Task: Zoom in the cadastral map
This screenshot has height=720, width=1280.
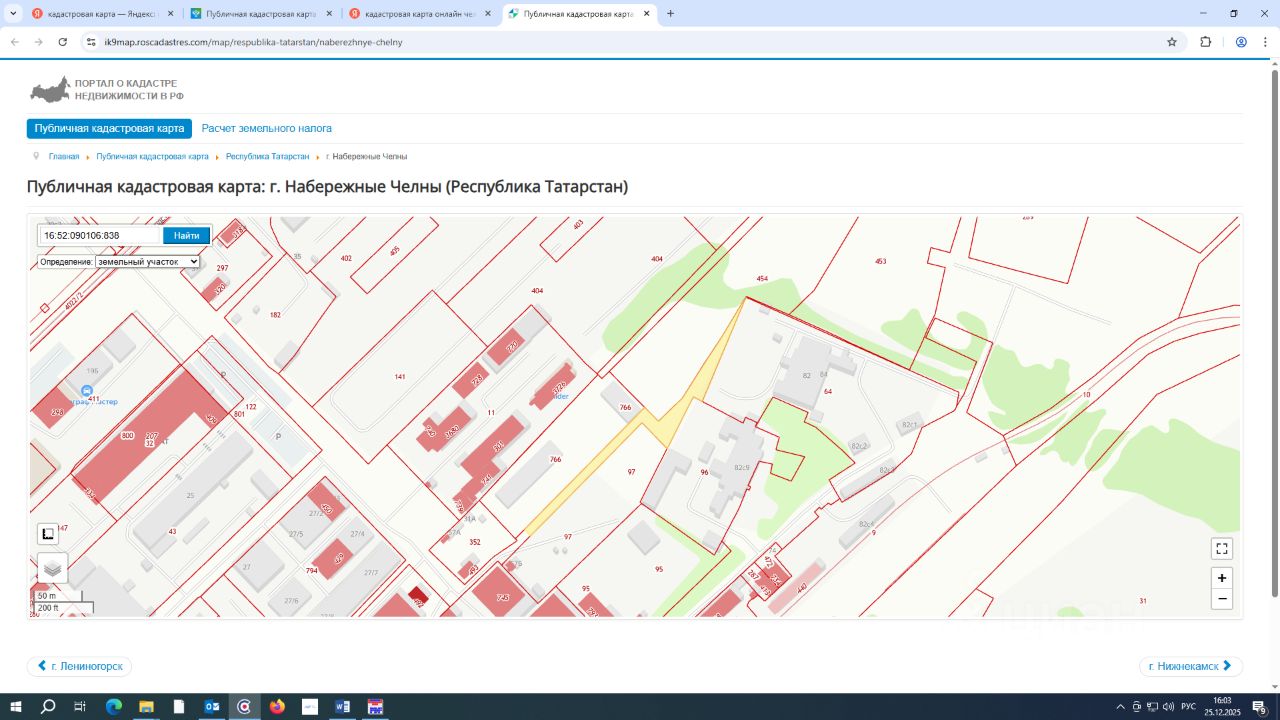Action: (x=1221, y=578)
